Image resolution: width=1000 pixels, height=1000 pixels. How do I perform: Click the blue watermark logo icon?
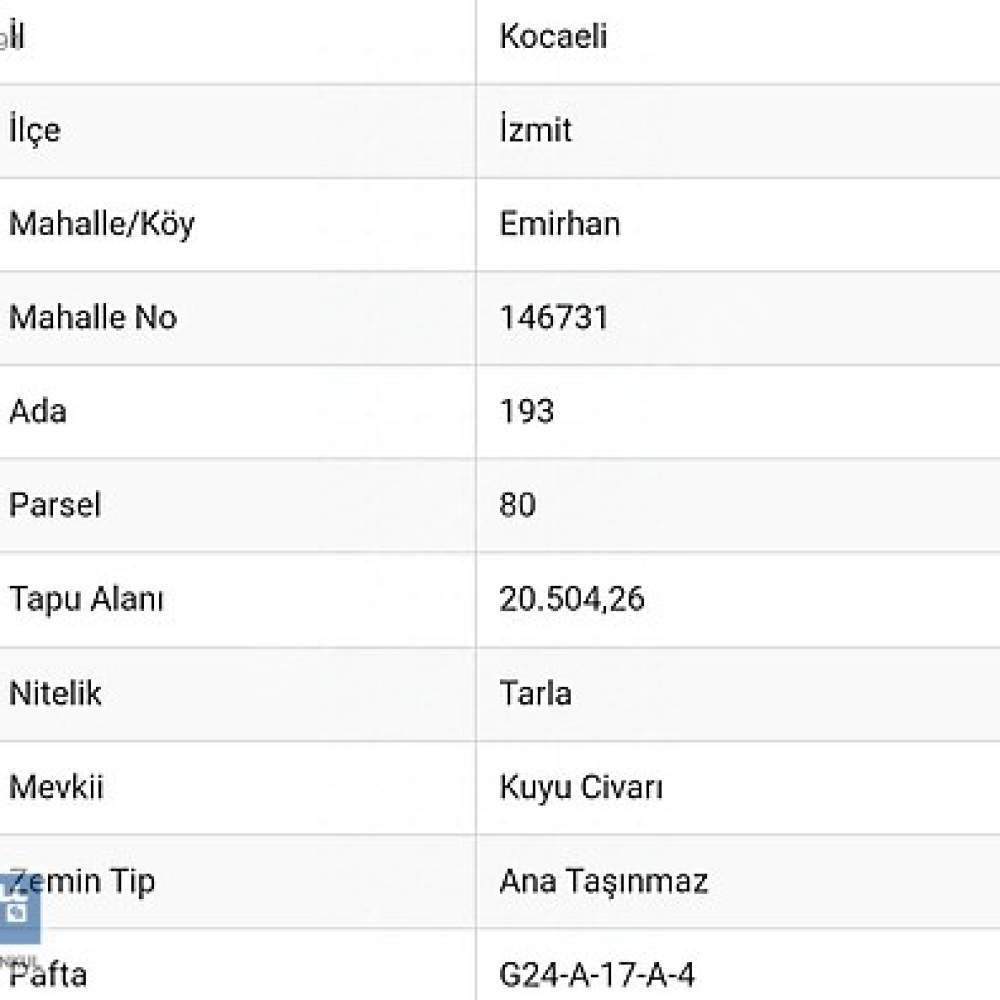[x=19, y=910]
